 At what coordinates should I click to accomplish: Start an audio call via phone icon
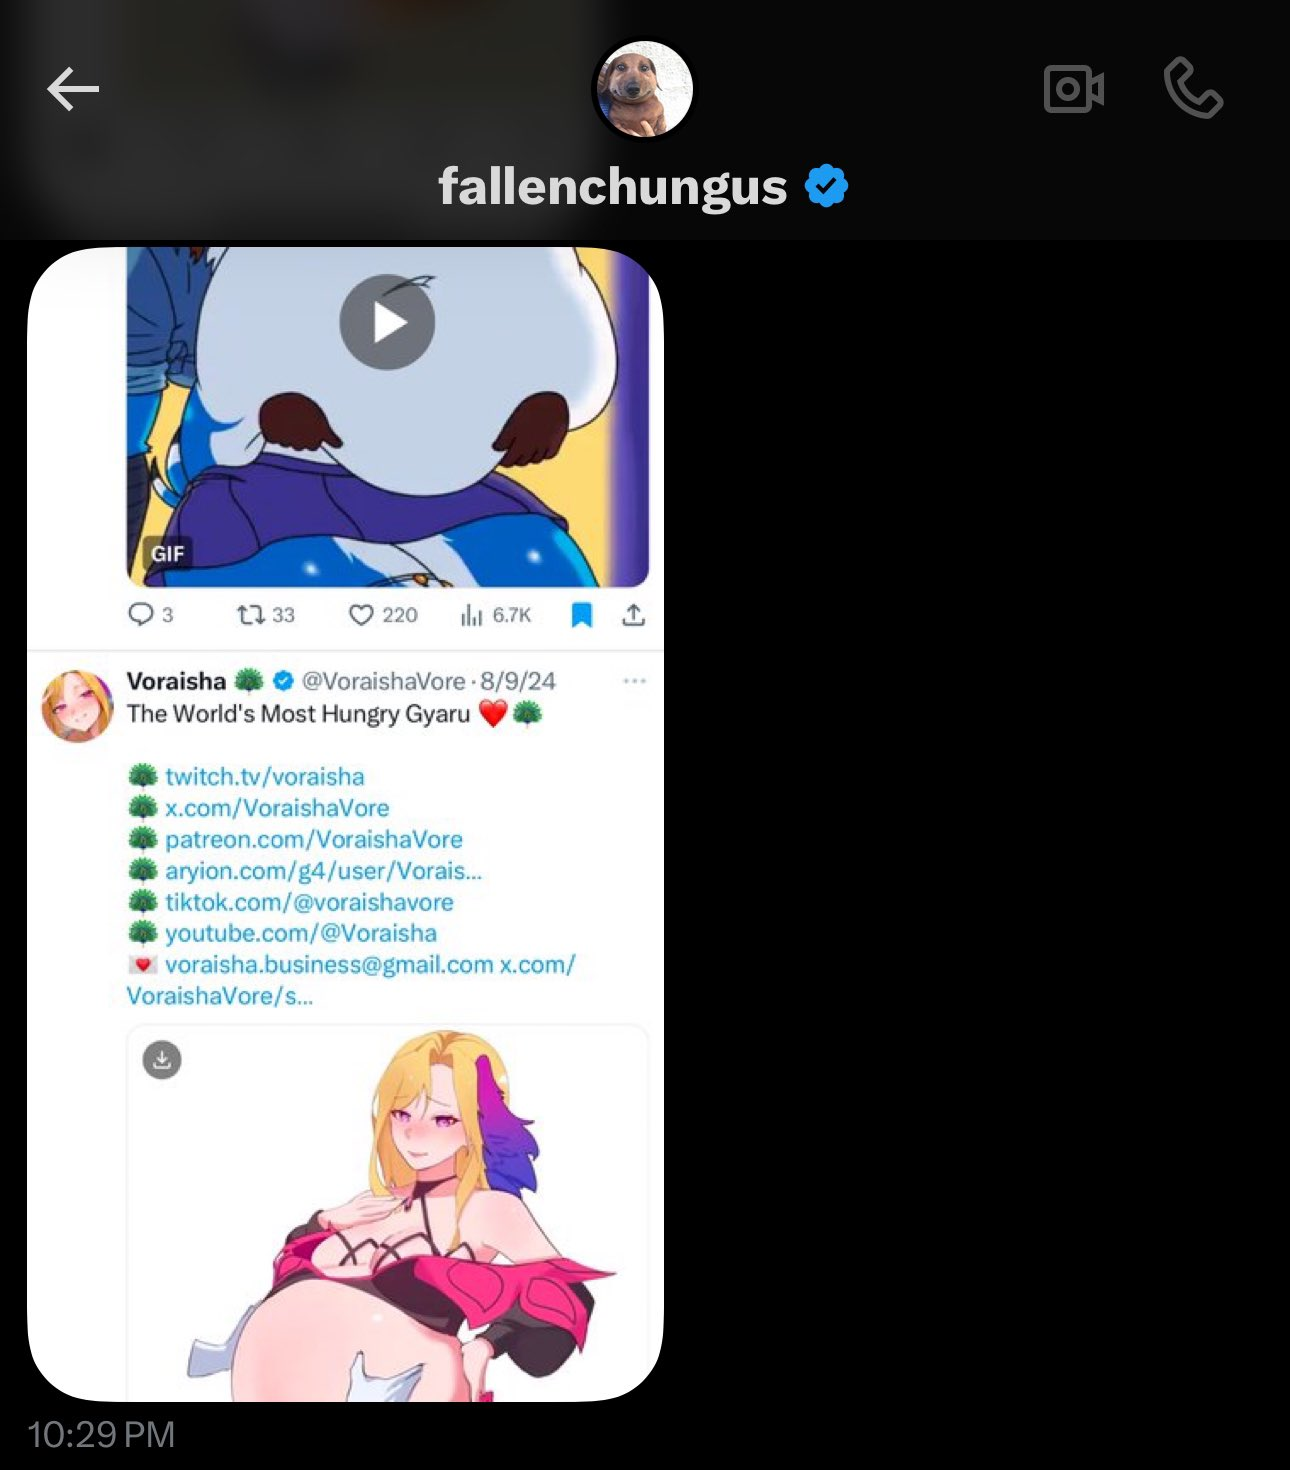click(1193, 88)
